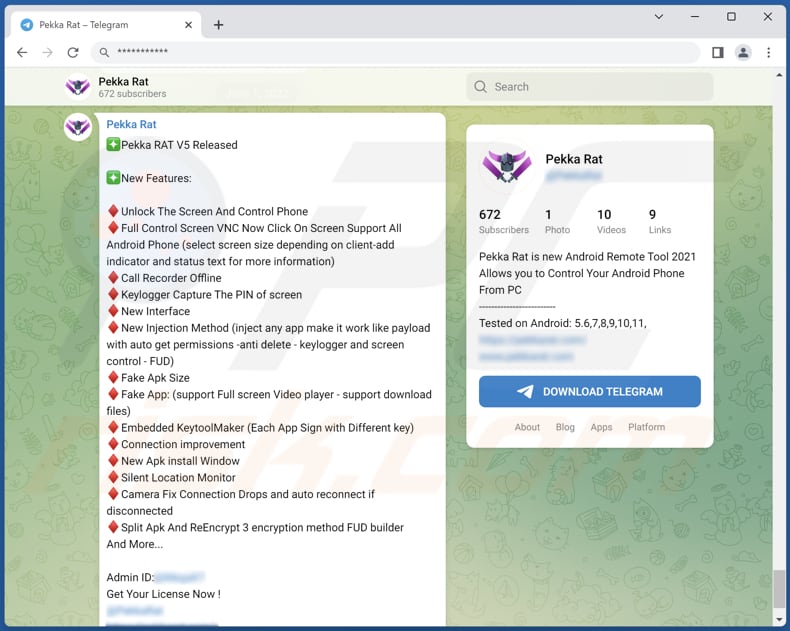Click the "672 subscribers" header text

pos(132,94)
